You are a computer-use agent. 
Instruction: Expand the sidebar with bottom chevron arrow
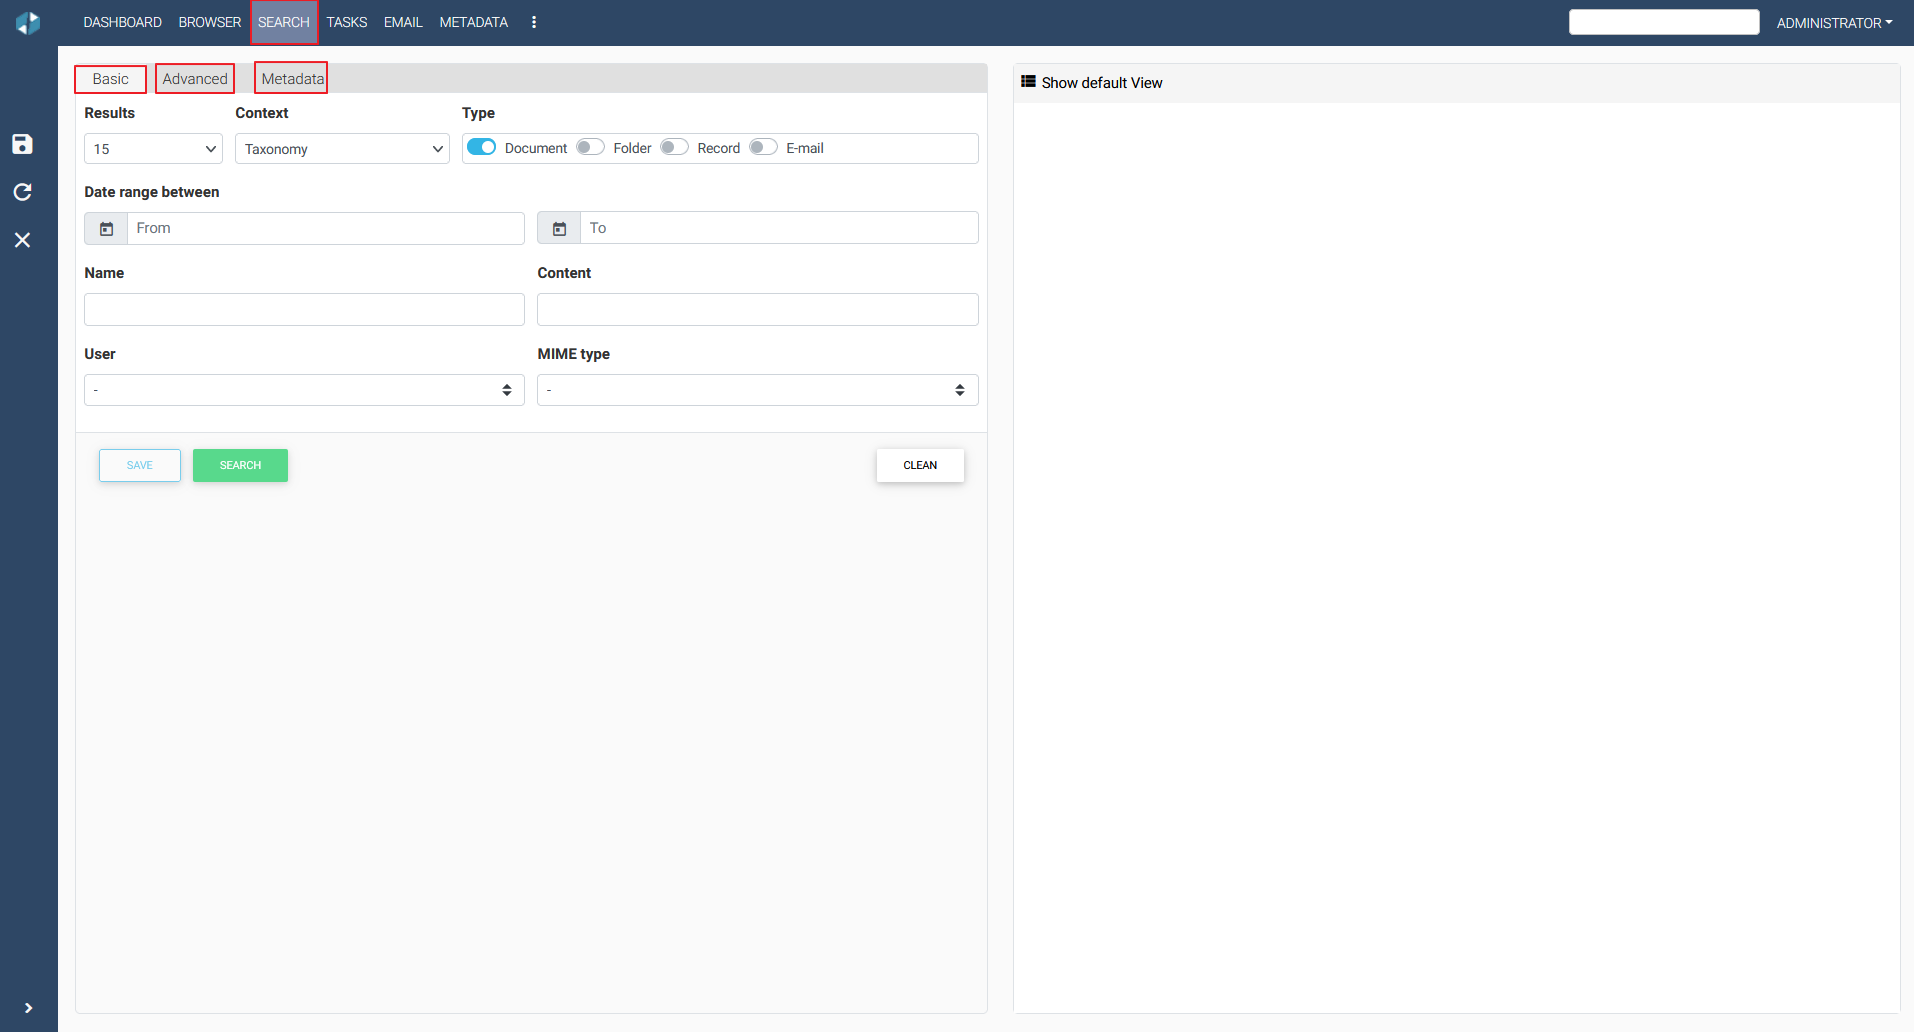28,1008
